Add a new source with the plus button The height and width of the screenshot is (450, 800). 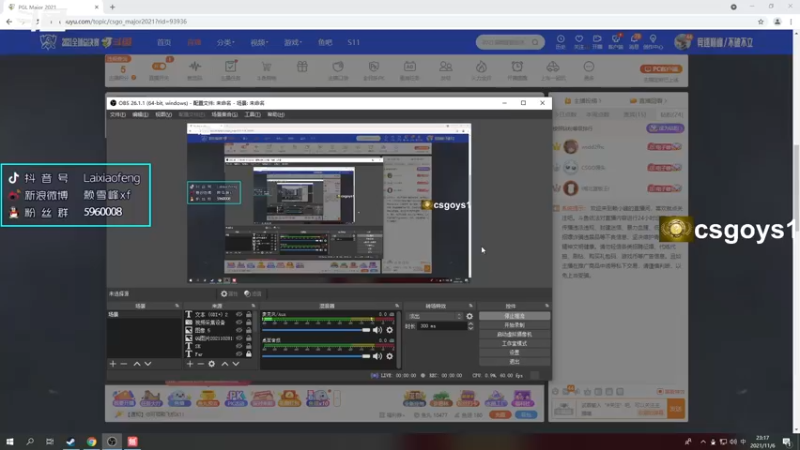tap(190, 364)
